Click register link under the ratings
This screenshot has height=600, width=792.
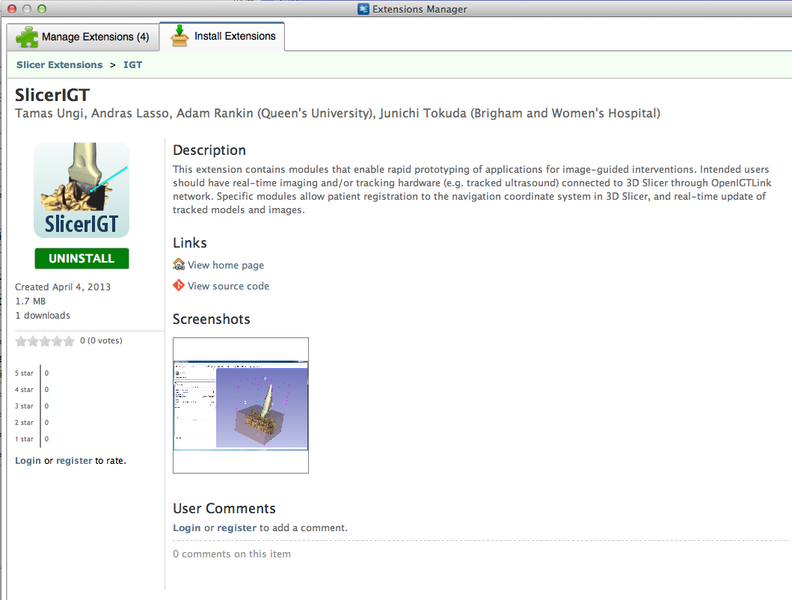coord(74,461)
